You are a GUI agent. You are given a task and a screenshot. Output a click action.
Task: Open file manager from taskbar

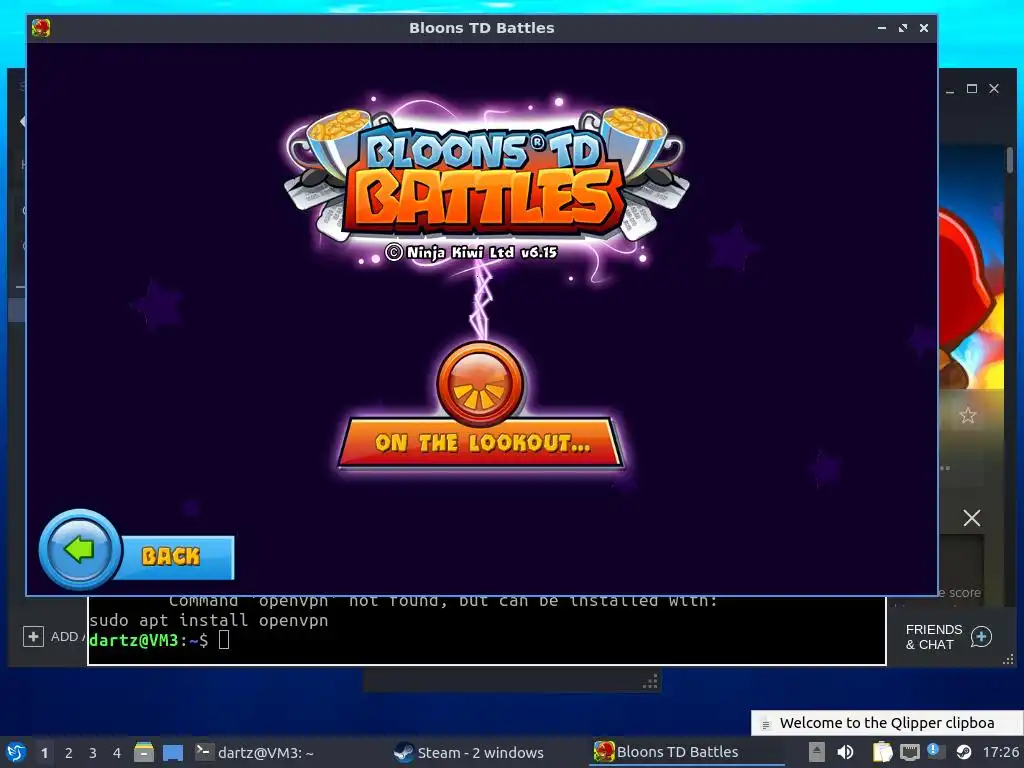point(144,752)
